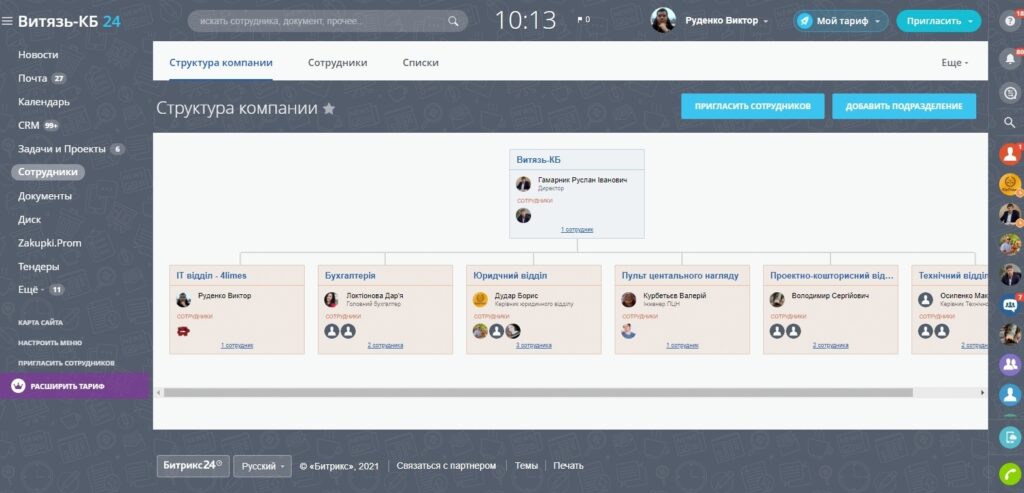Open Zakupki.Prom in left menu
This screenshot has width=1024, height=493.
pos(50,243)
